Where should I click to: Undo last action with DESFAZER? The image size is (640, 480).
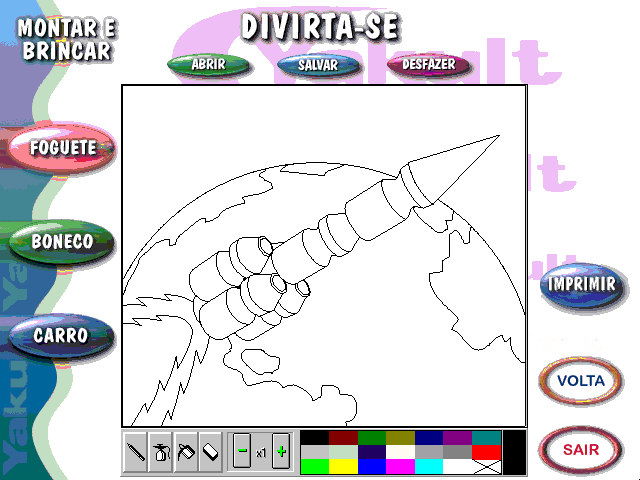click(428, 64)
